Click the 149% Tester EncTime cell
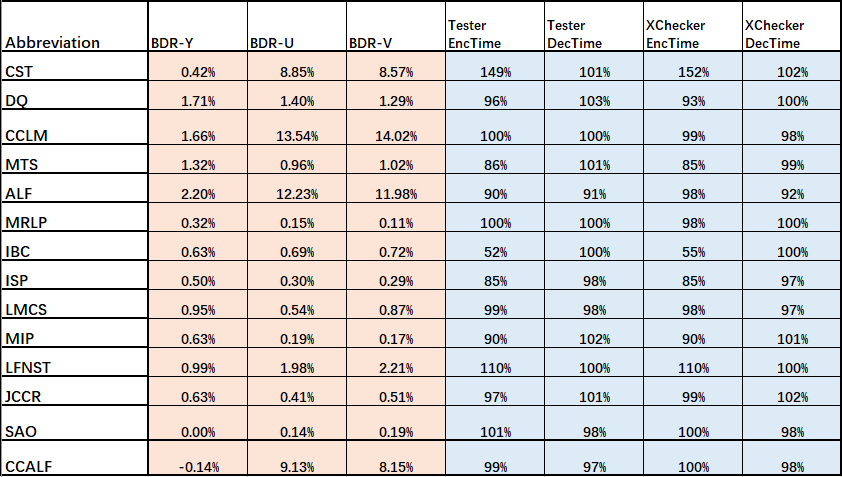Viewport: 842px width, 477px height. [495, 66]
